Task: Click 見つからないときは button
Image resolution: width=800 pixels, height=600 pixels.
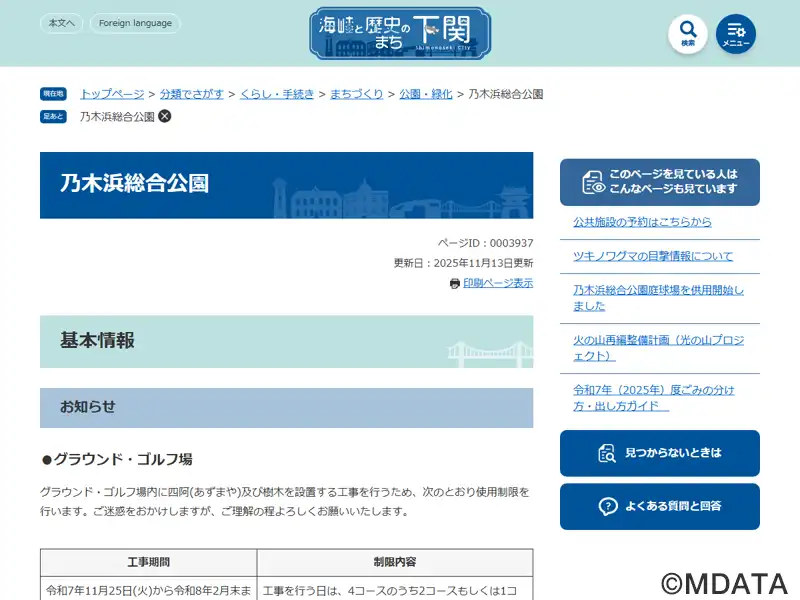Action: (x=660, y=453)
